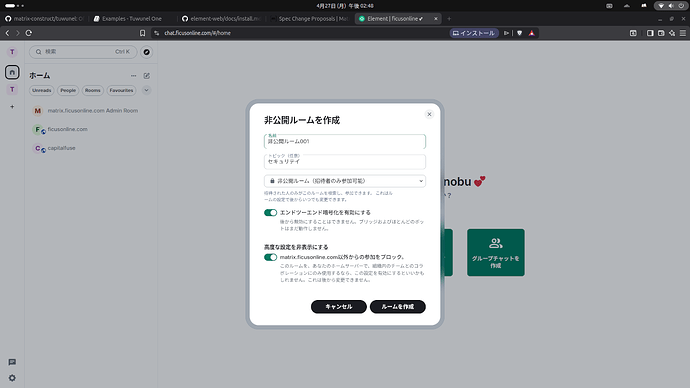
Task: Click the new chat compose icon
Action: tap(147, 76)
